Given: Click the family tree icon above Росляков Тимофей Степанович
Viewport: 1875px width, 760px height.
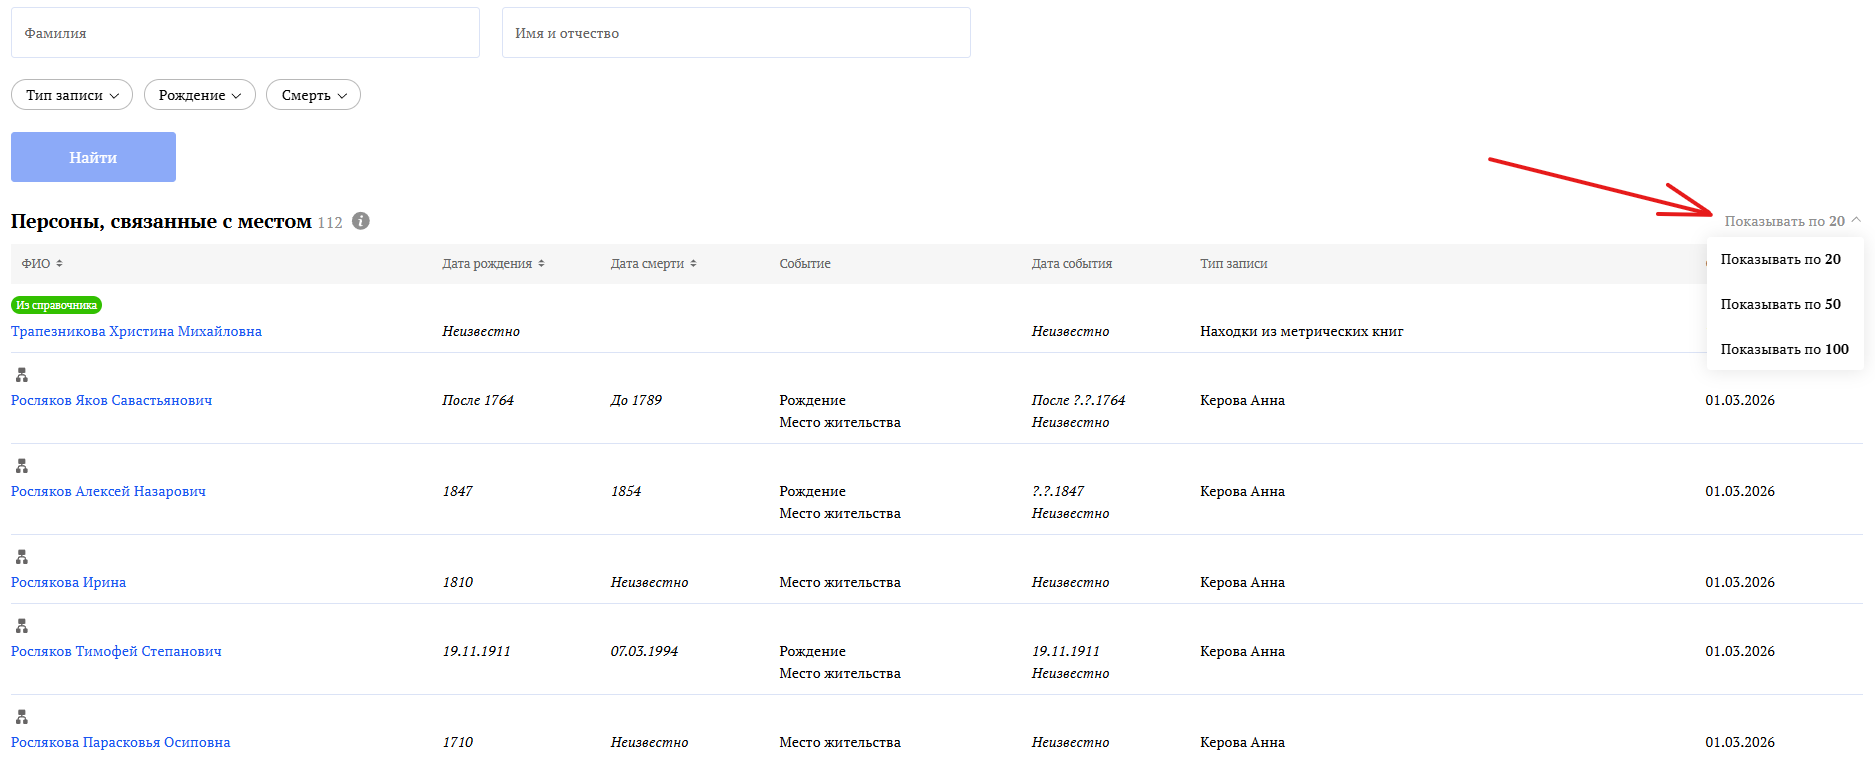Looking at the screenshot, I should pyautogui.click(x=22, y=626).
